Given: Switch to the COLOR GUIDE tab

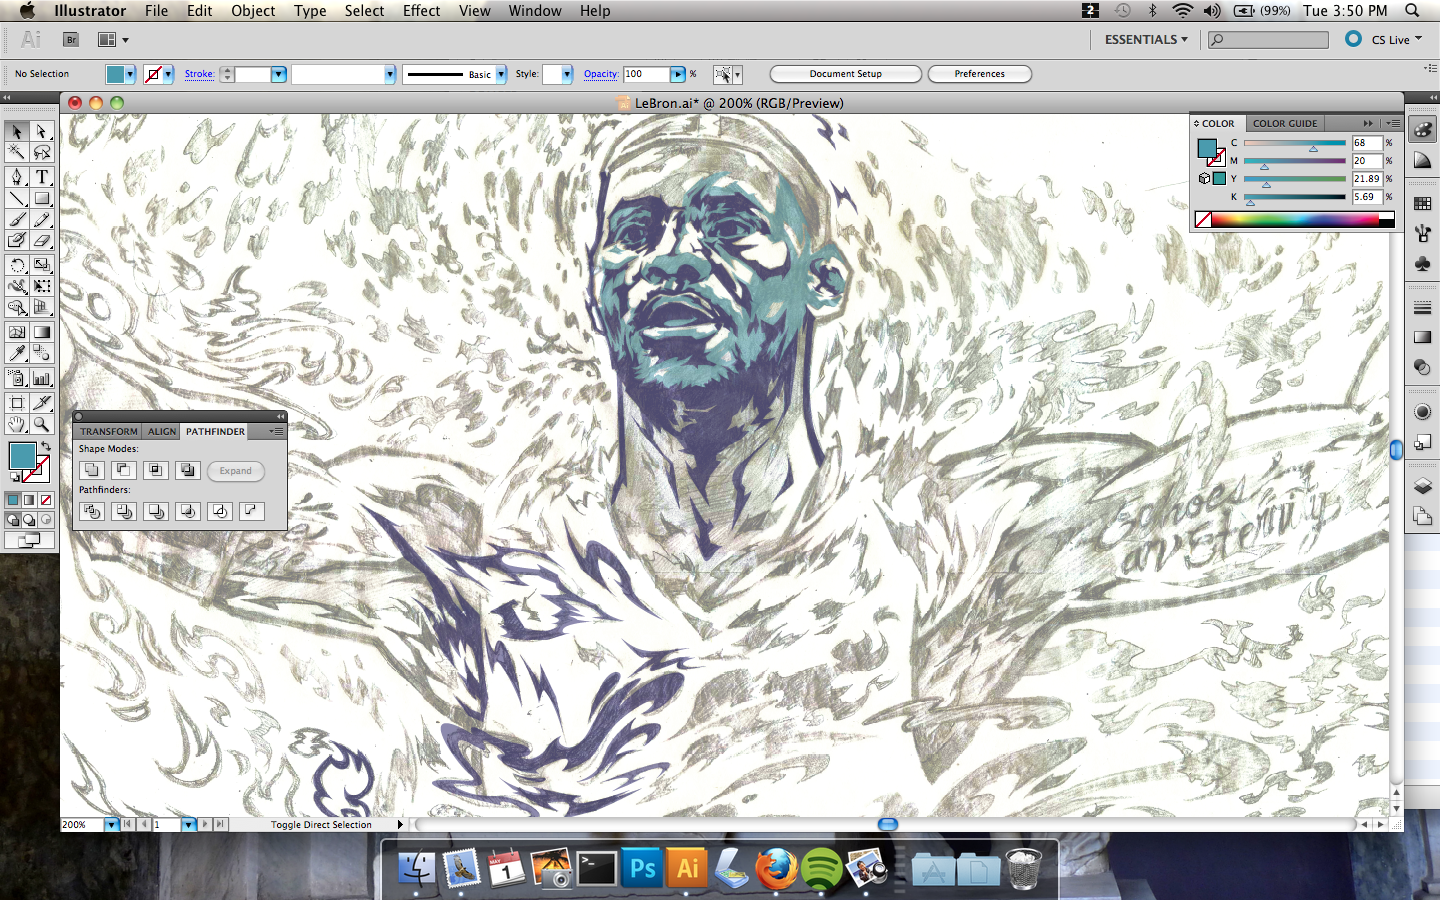Looking at the screenshot, I should pos(1285,123).
